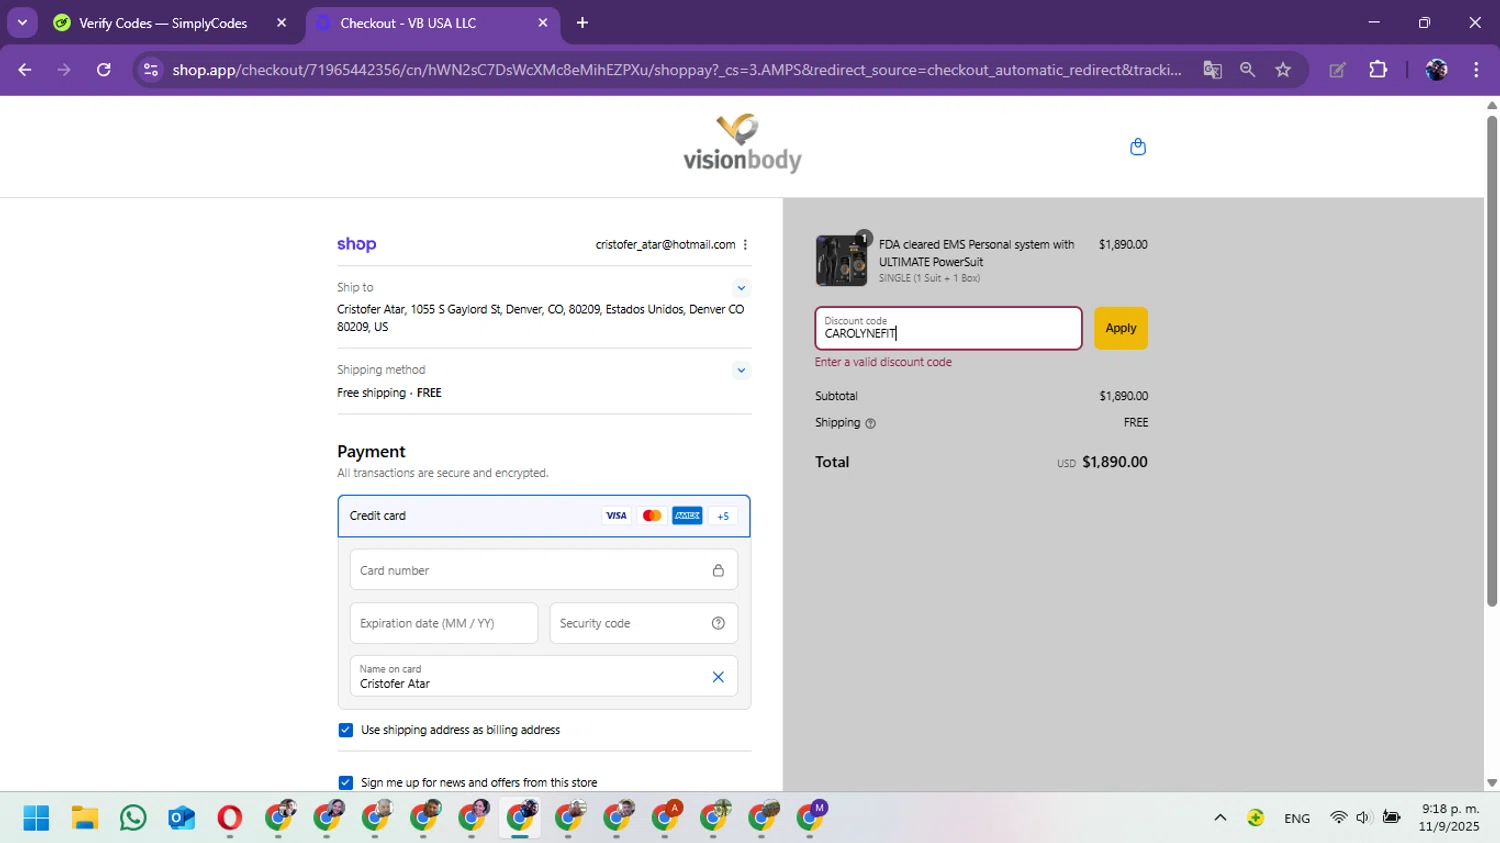
Task: Click the browser address bar URL
Action: coord(677,70)
